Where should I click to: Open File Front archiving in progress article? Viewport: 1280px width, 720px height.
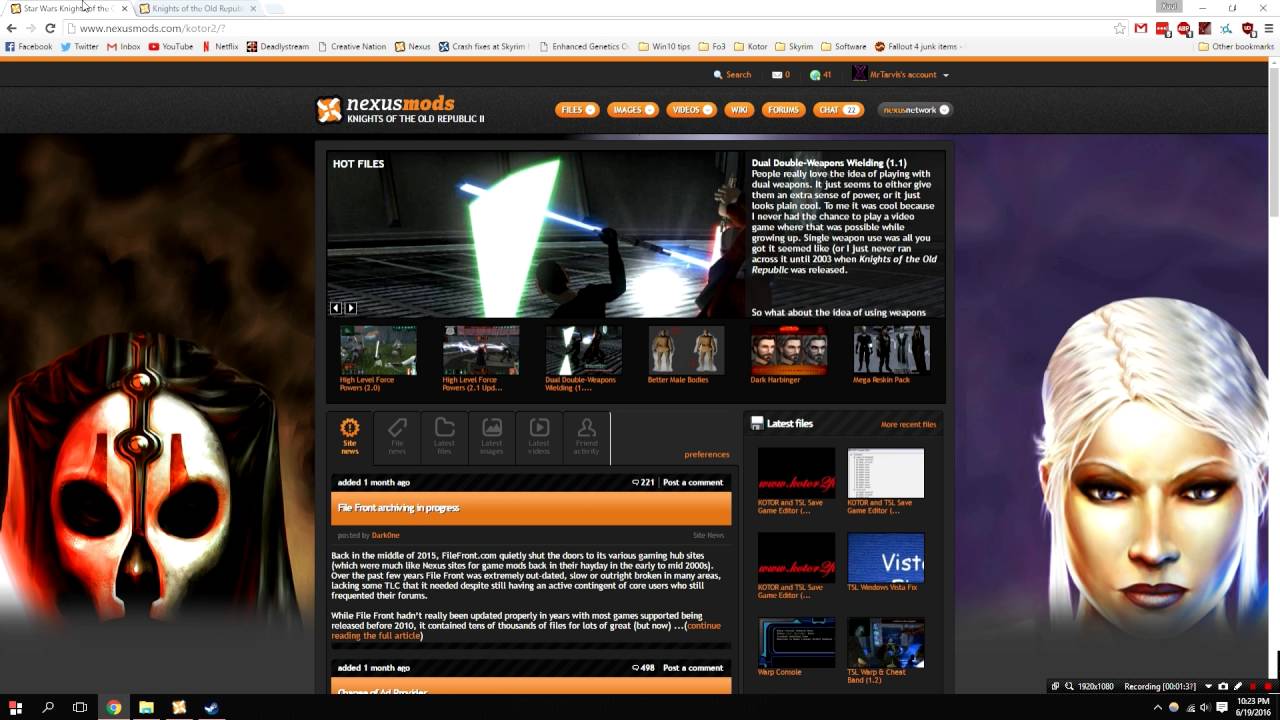[399, 508]
